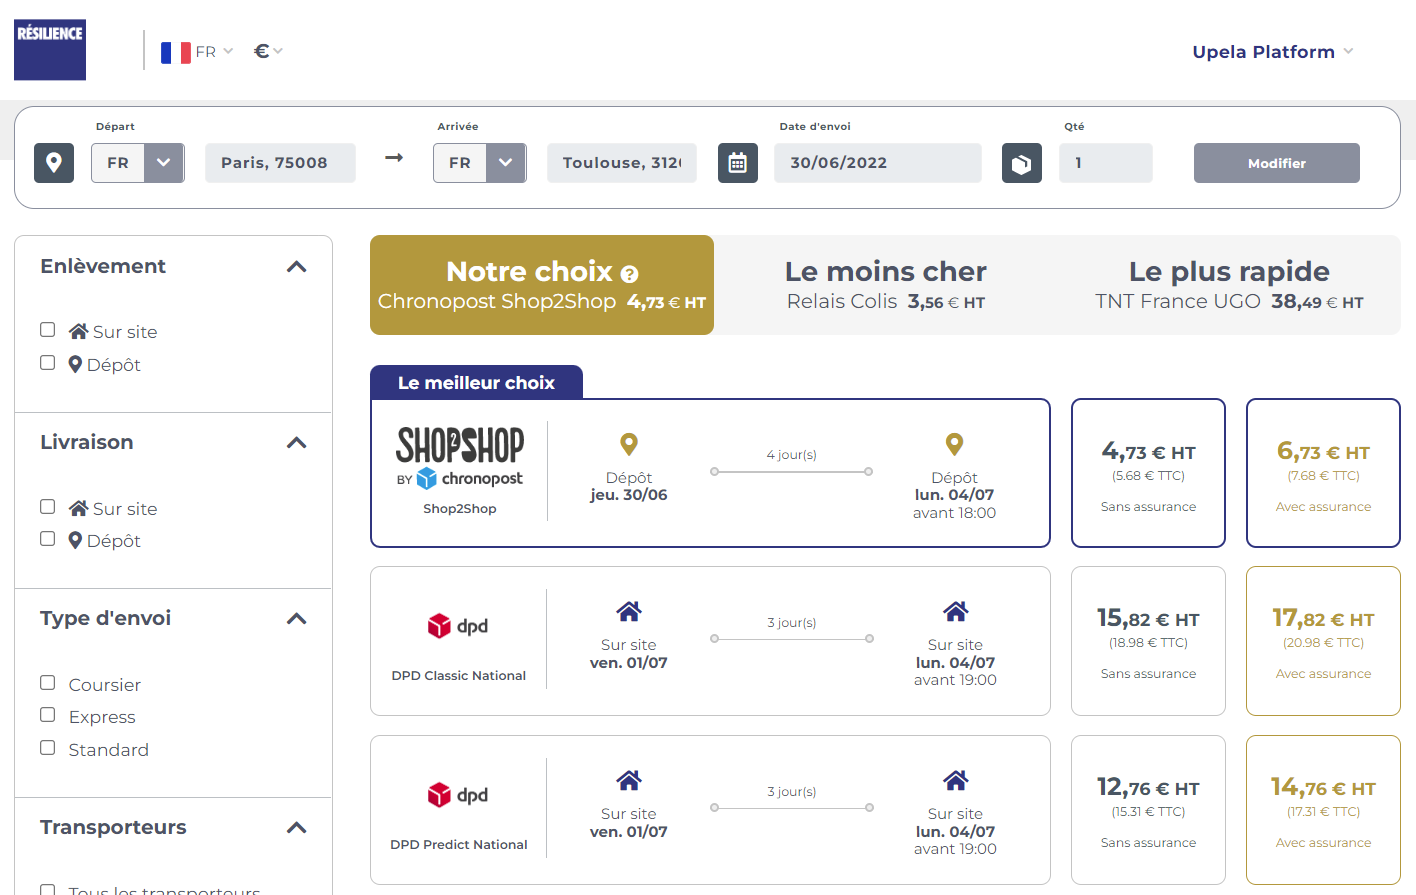
Task: Click the package box quantity icon
Action: click(1022, 163)
